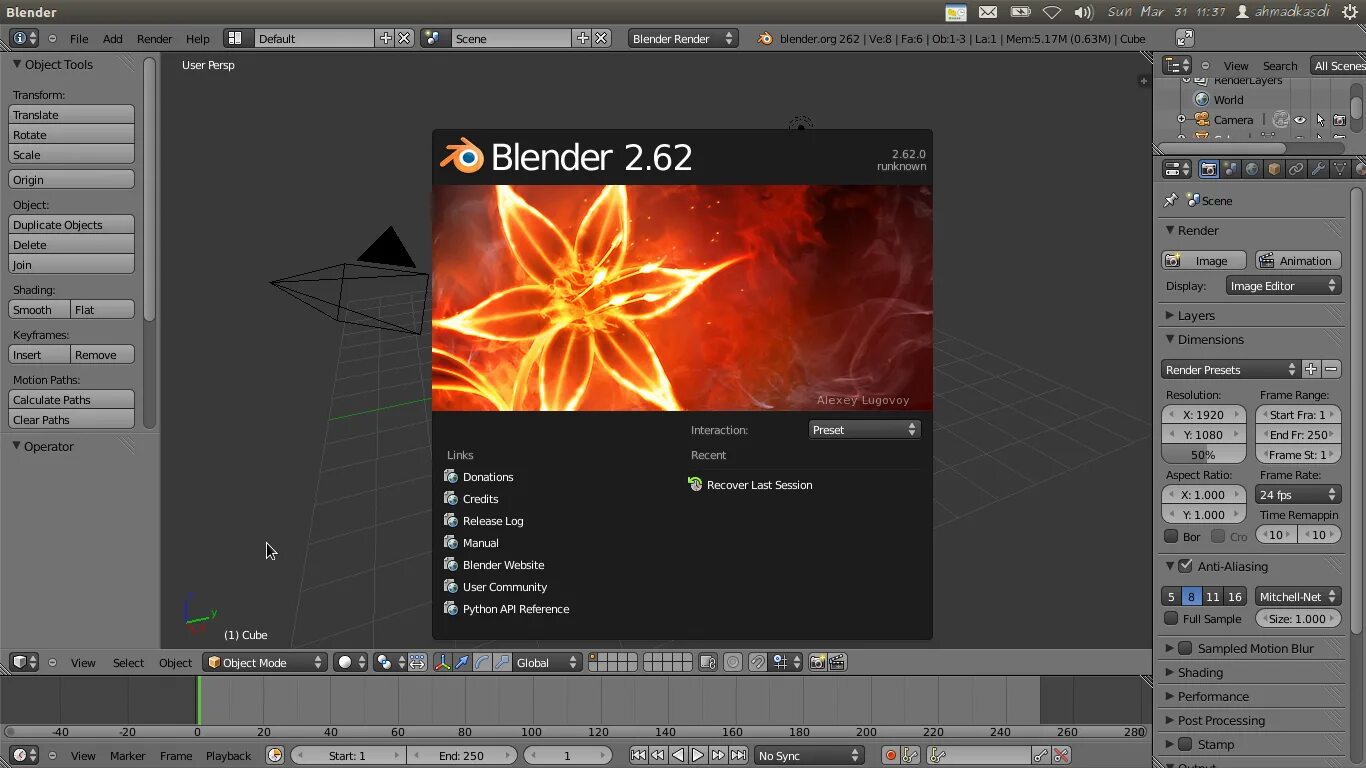Open the Add menu in info header
This screenshot has height=768, width=1366.
click(x=113, y=38)
